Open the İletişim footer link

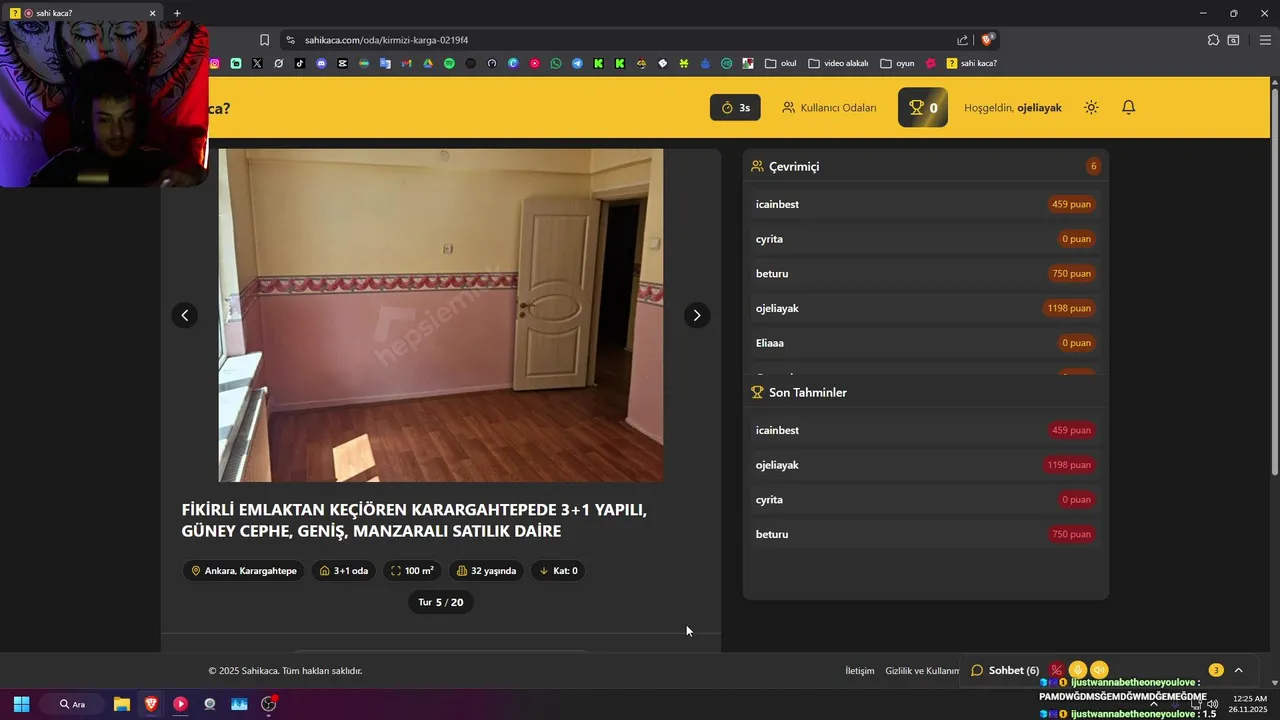click(x=859, y=671)
